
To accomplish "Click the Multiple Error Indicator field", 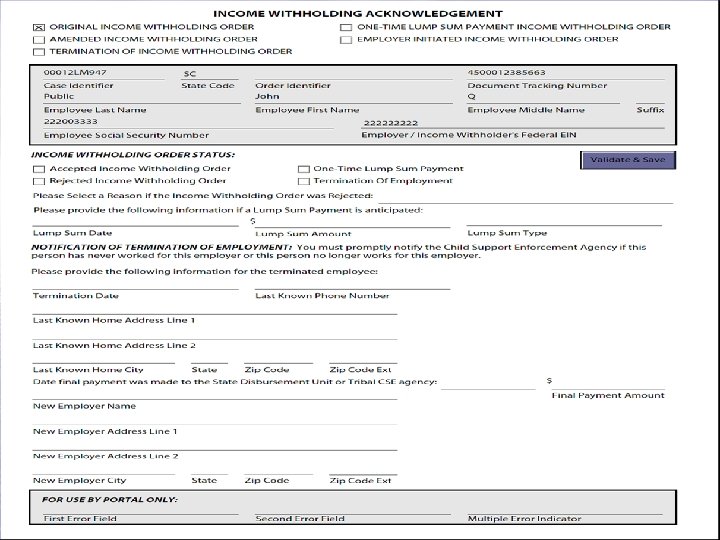I will (x=565, y=509).
